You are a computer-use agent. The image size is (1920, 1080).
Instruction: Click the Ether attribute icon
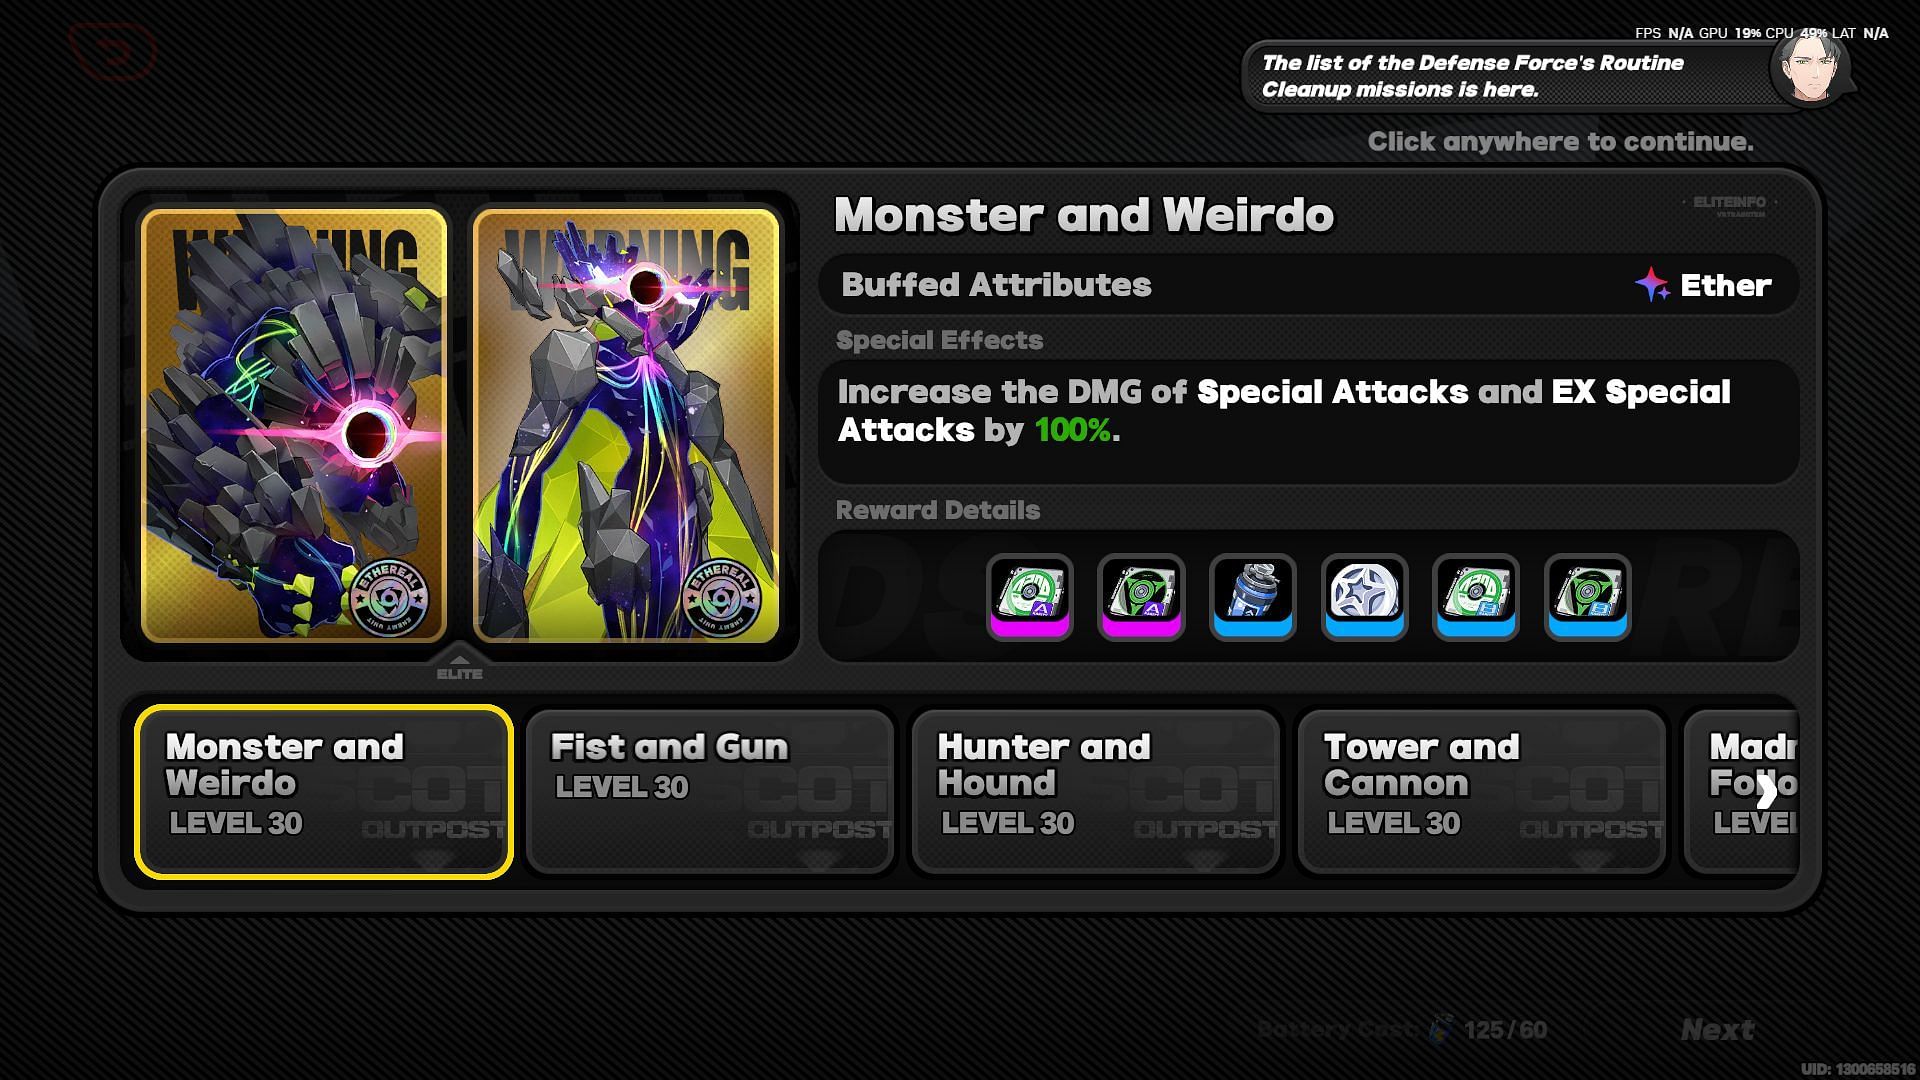tap(1651, 285)
